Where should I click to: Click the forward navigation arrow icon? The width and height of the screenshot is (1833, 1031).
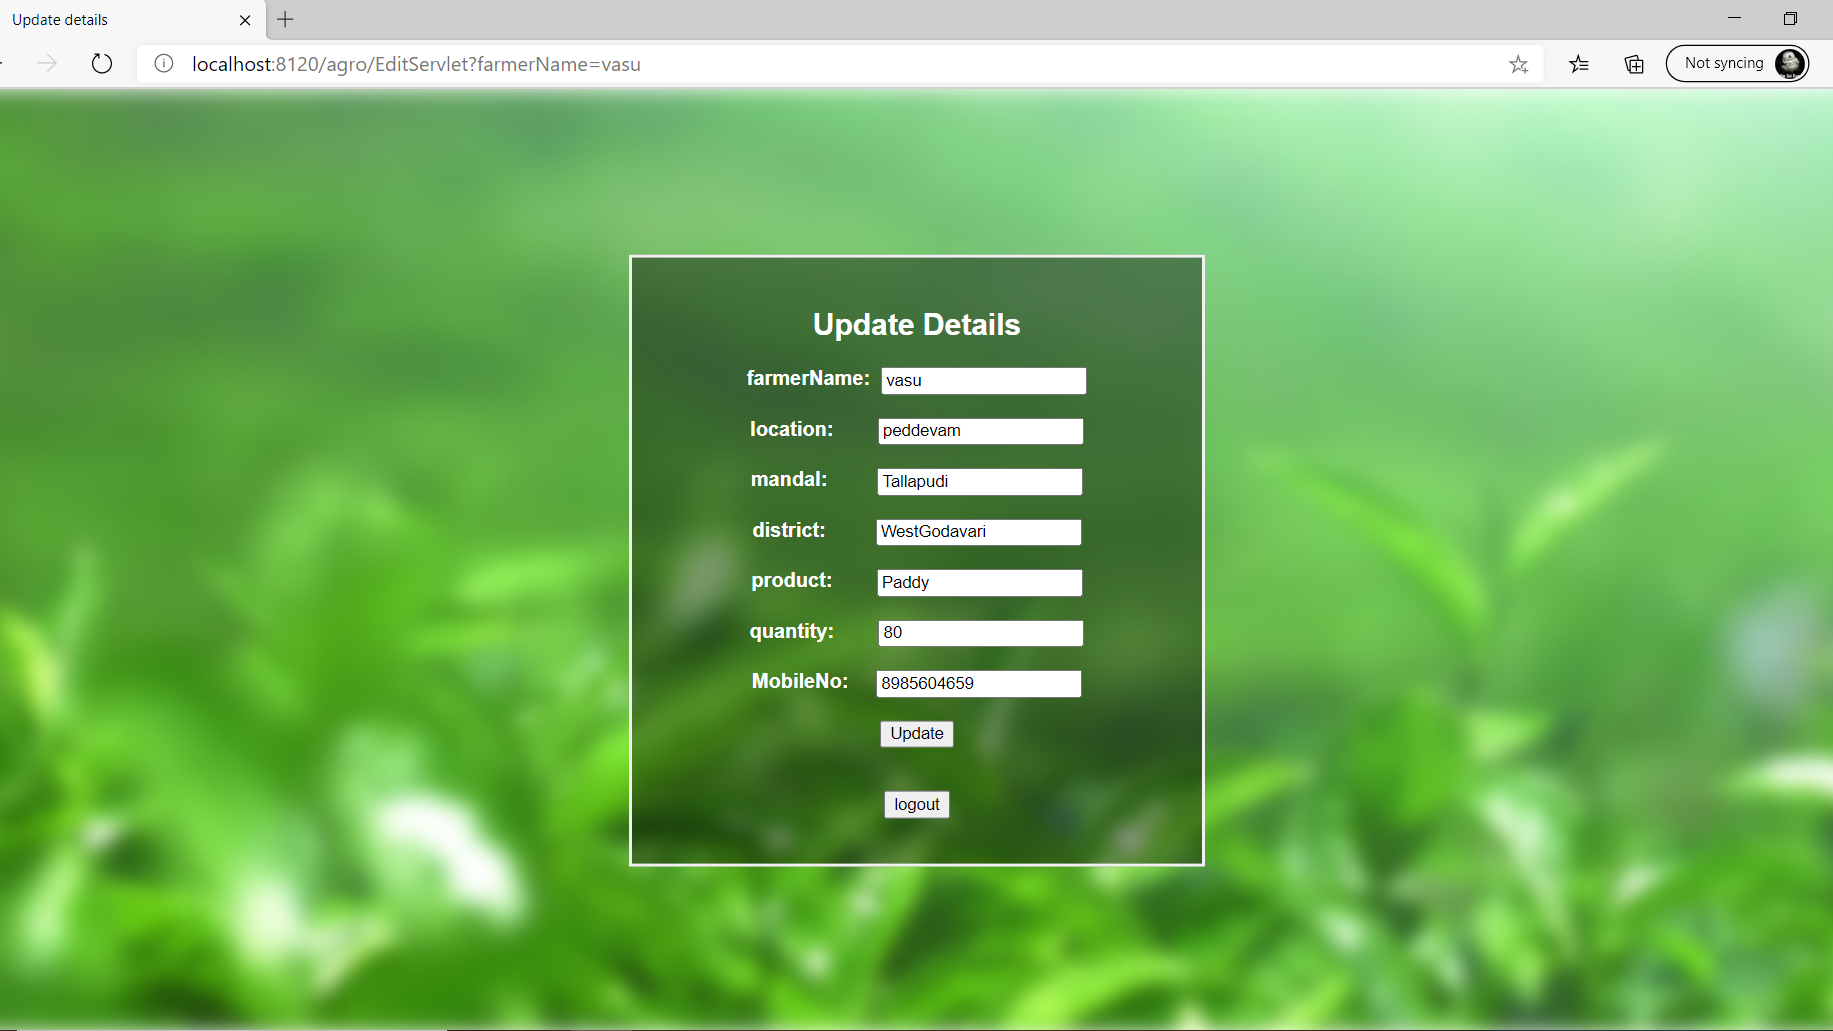point(47,63)
